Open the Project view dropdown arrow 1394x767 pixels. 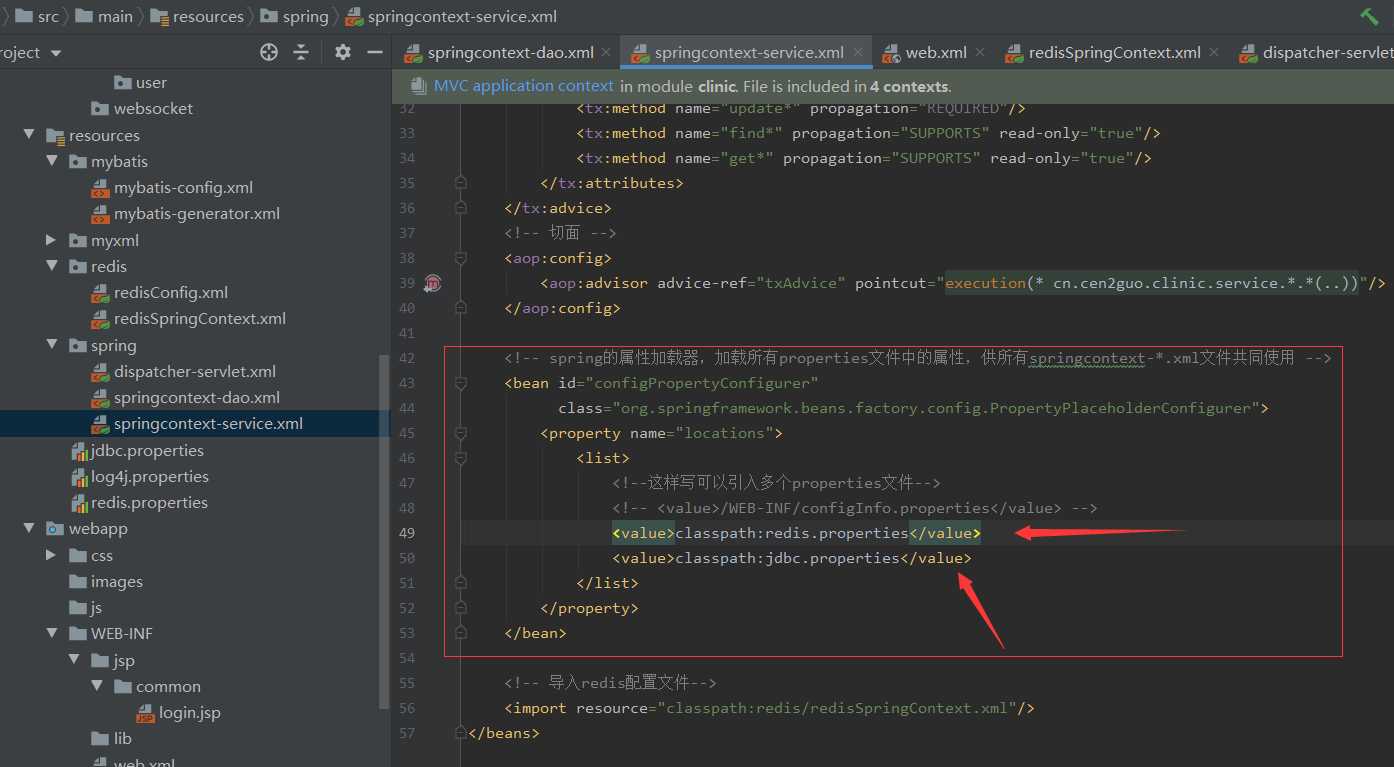pos(55,53)
